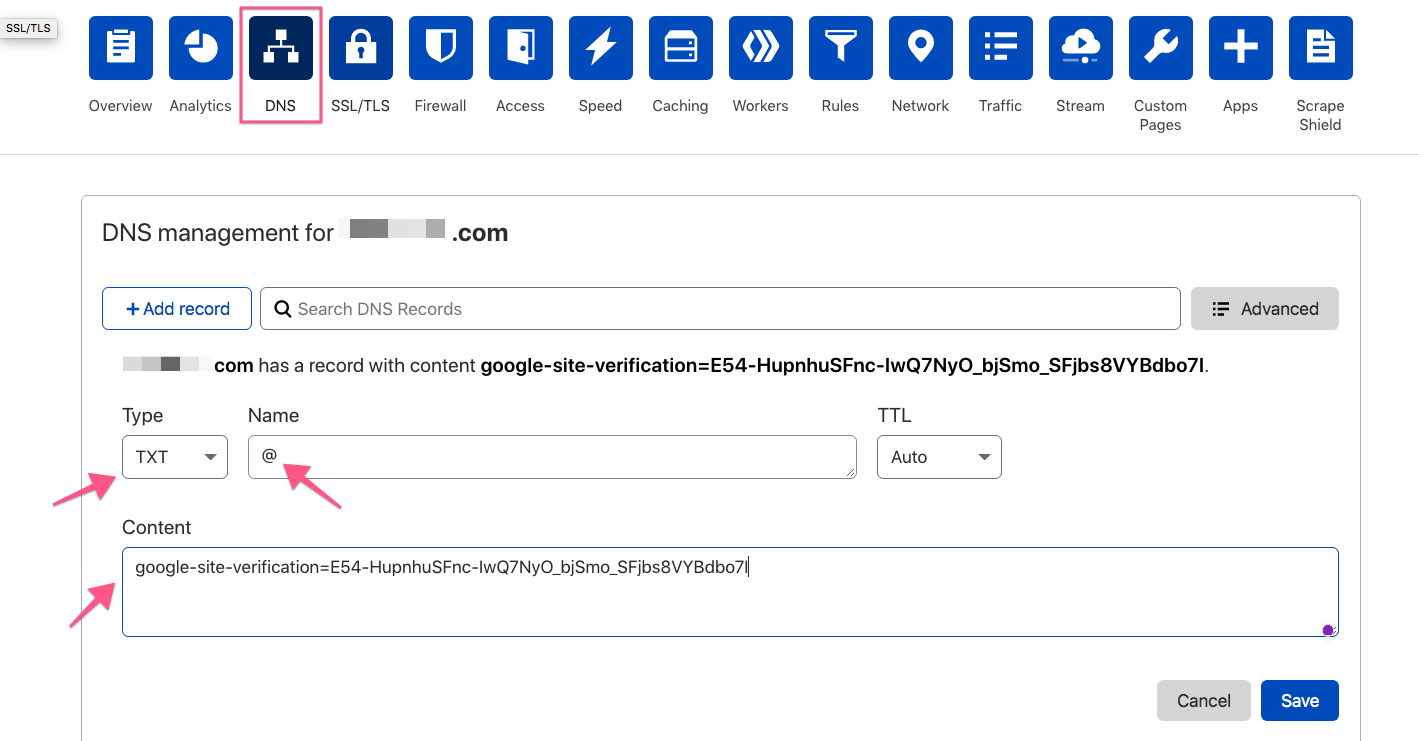The image size is (1419, 741).
Task: Click the Scrape Shield label
Action: [1321, 115]
